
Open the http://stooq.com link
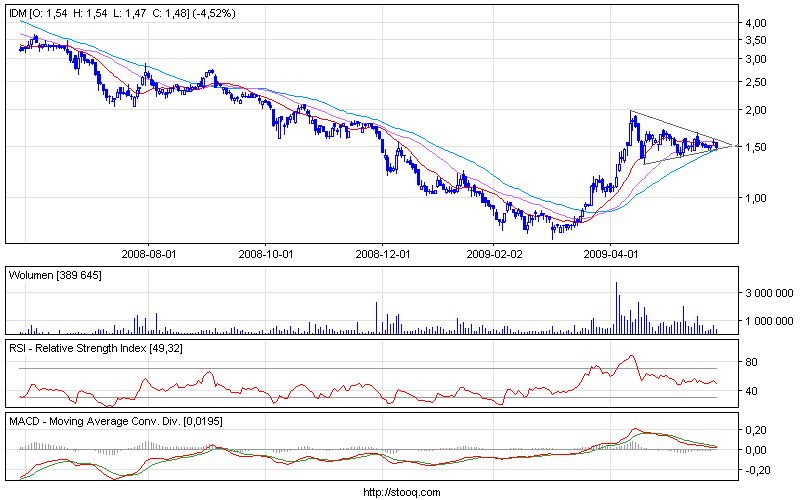pyautogui.click(x=402, y=492)
